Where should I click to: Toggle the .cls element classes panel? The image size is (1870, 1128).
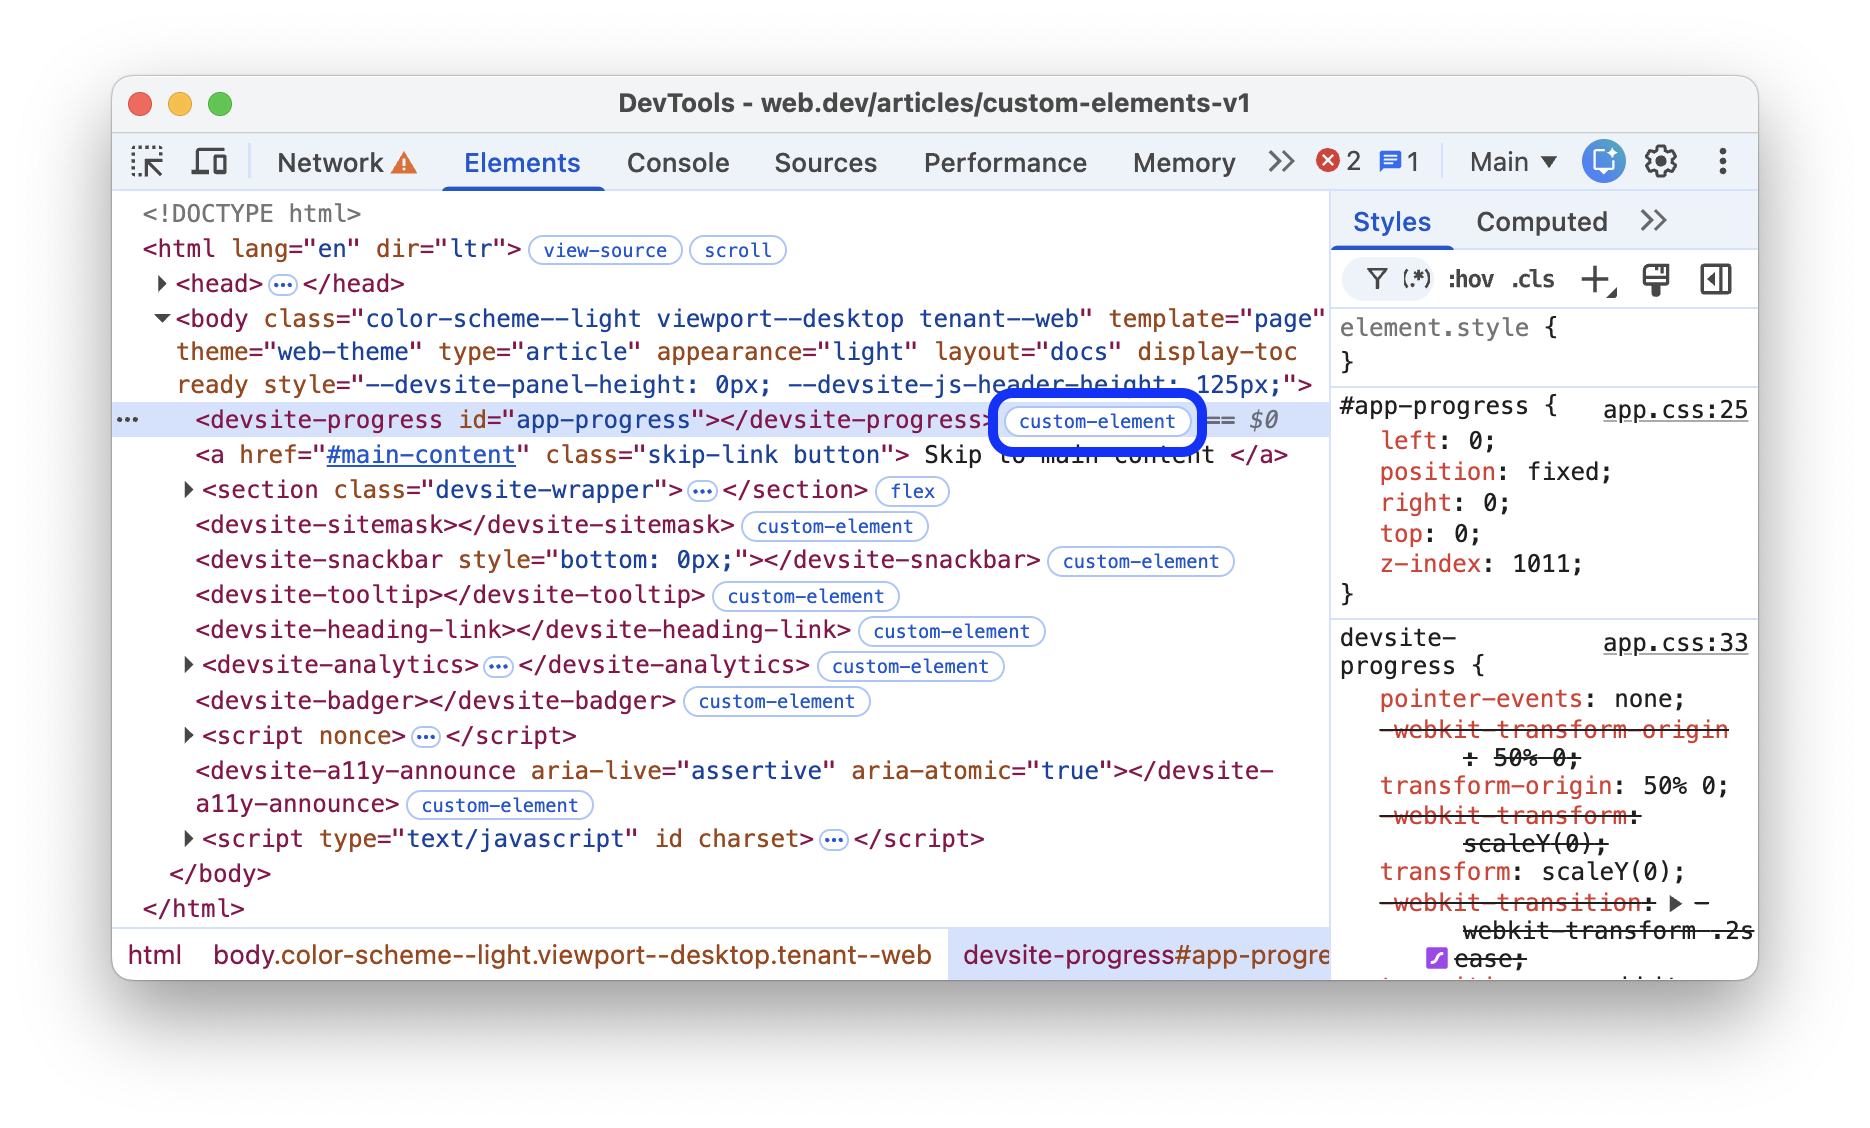(x=1533, y=279)
